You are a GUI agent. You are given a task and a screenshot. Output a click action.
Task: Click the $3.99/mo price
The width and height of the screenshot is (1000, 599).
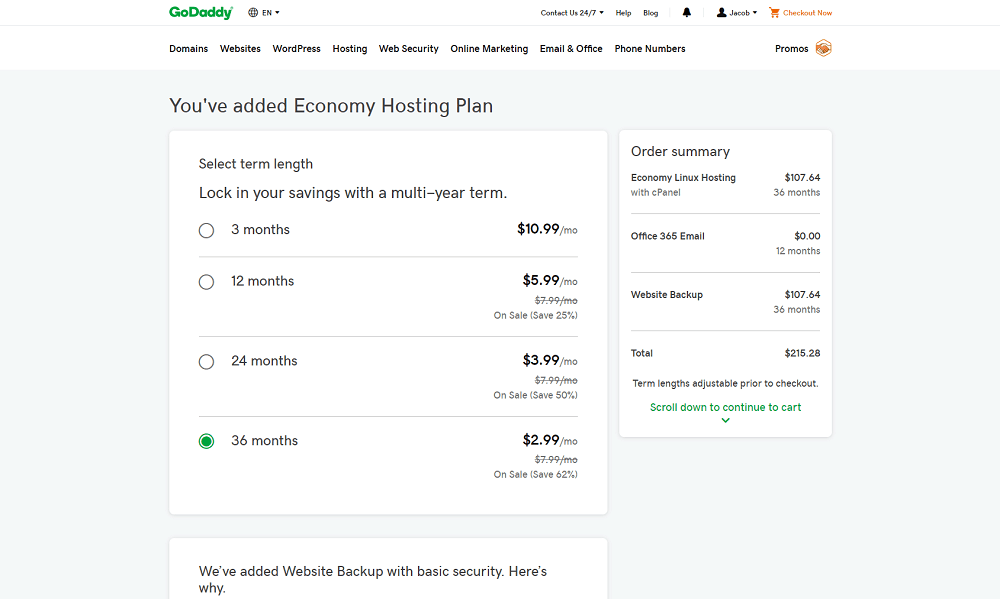[x=550, y=360]
